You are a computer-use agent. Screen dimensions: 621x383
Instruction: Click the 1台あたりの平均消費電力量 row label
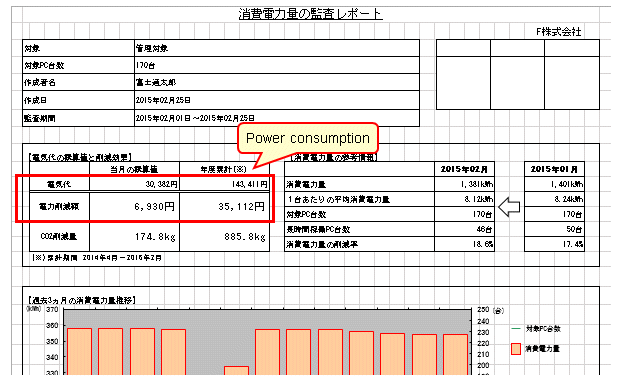(x=339, y=199)
